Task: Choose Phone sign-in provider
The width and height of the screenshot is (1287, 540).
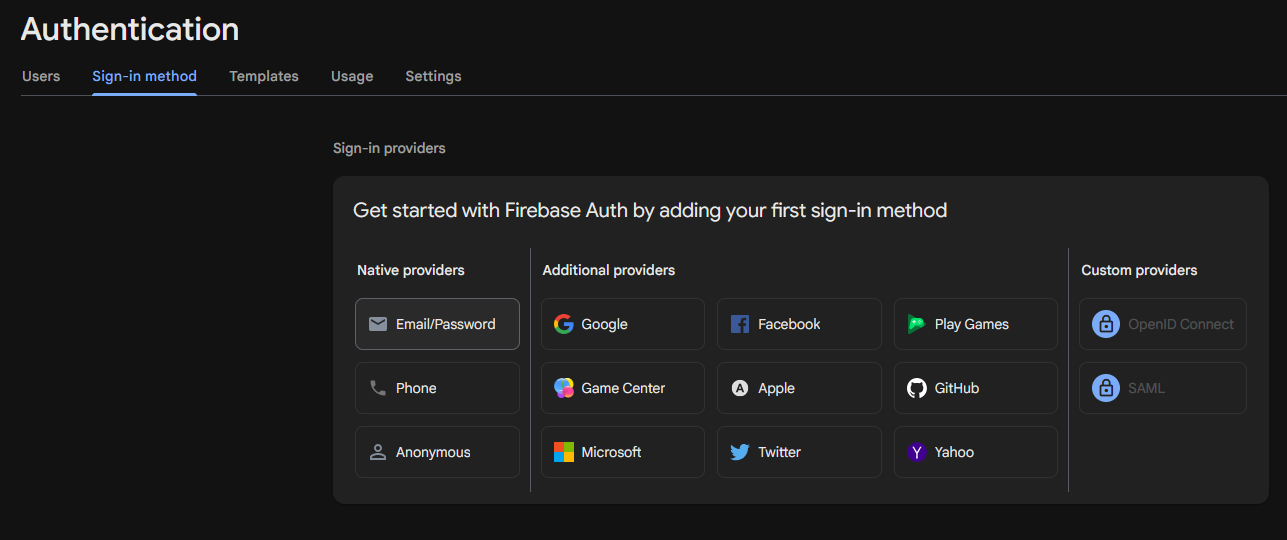Action: (437, 388)
